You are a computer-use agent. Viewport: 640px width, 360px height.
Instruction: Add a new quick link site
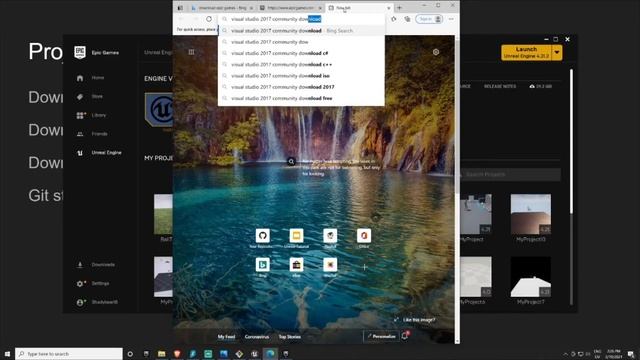coord(364,267)
